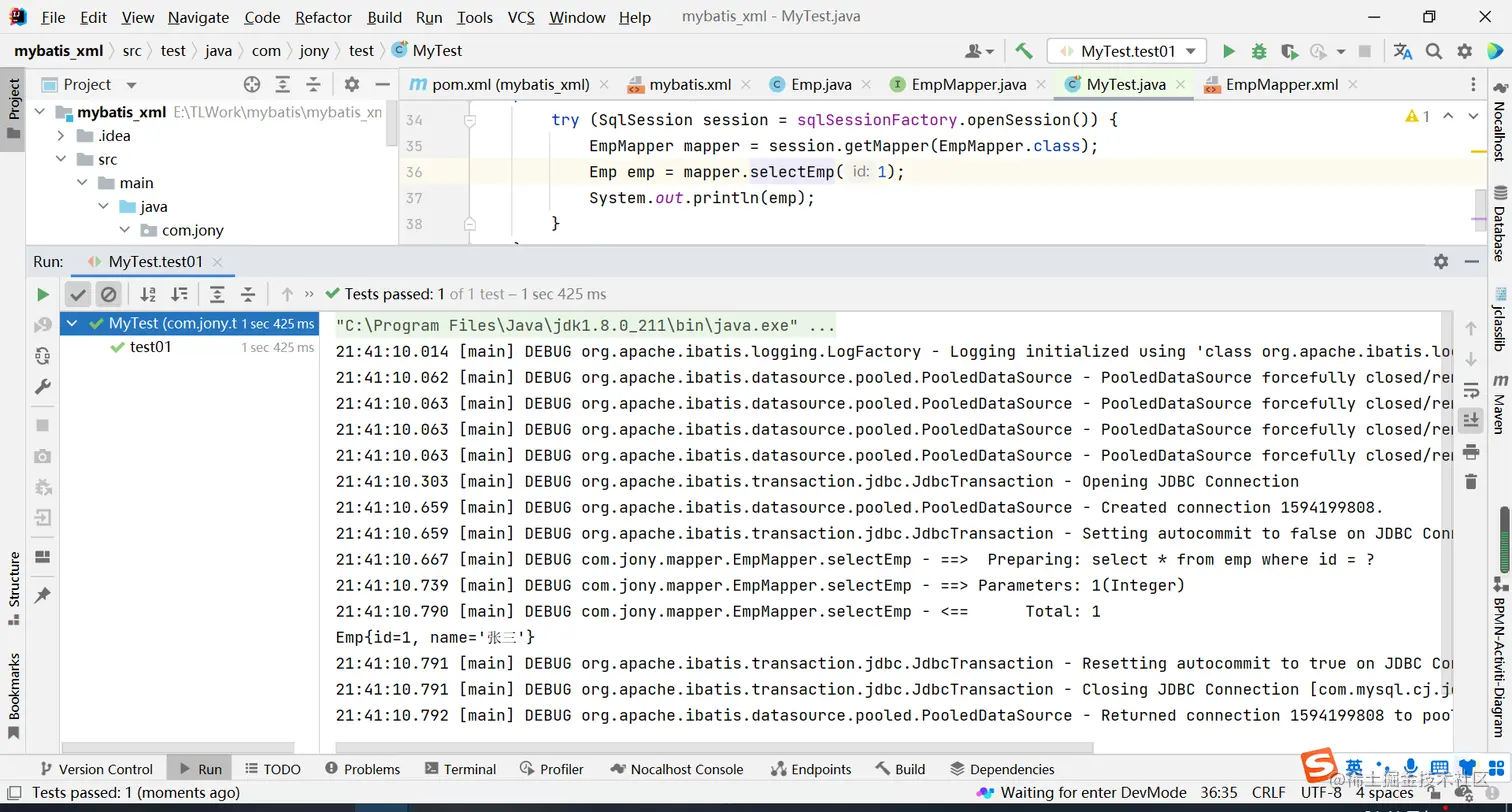Open the Nocalhost Console tool window
This screenshot has width=1512, height=812.
[x=676, y=769]
